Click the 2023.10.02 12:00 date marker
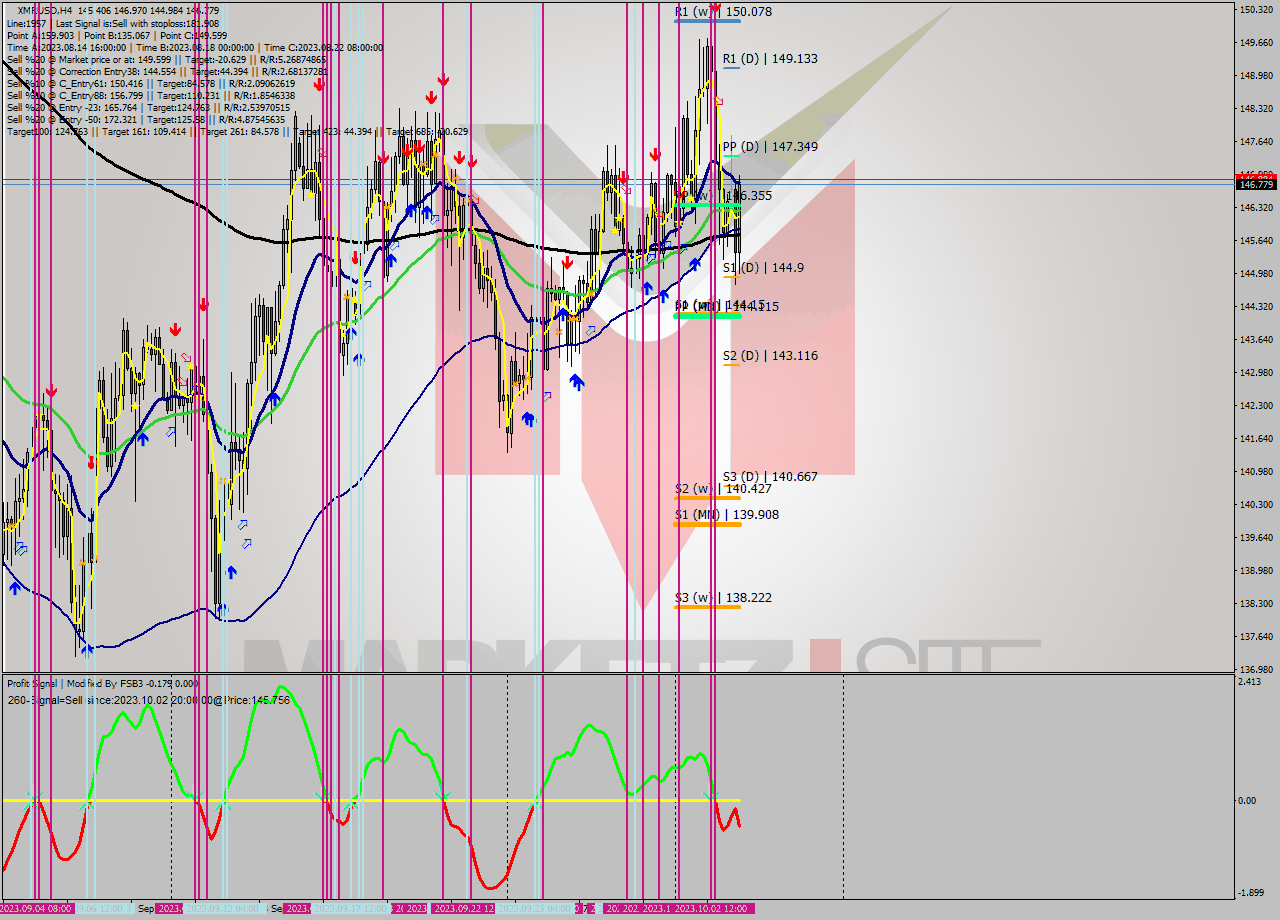1280x920 pixels. pyautogui.click(x=713, y=908)
